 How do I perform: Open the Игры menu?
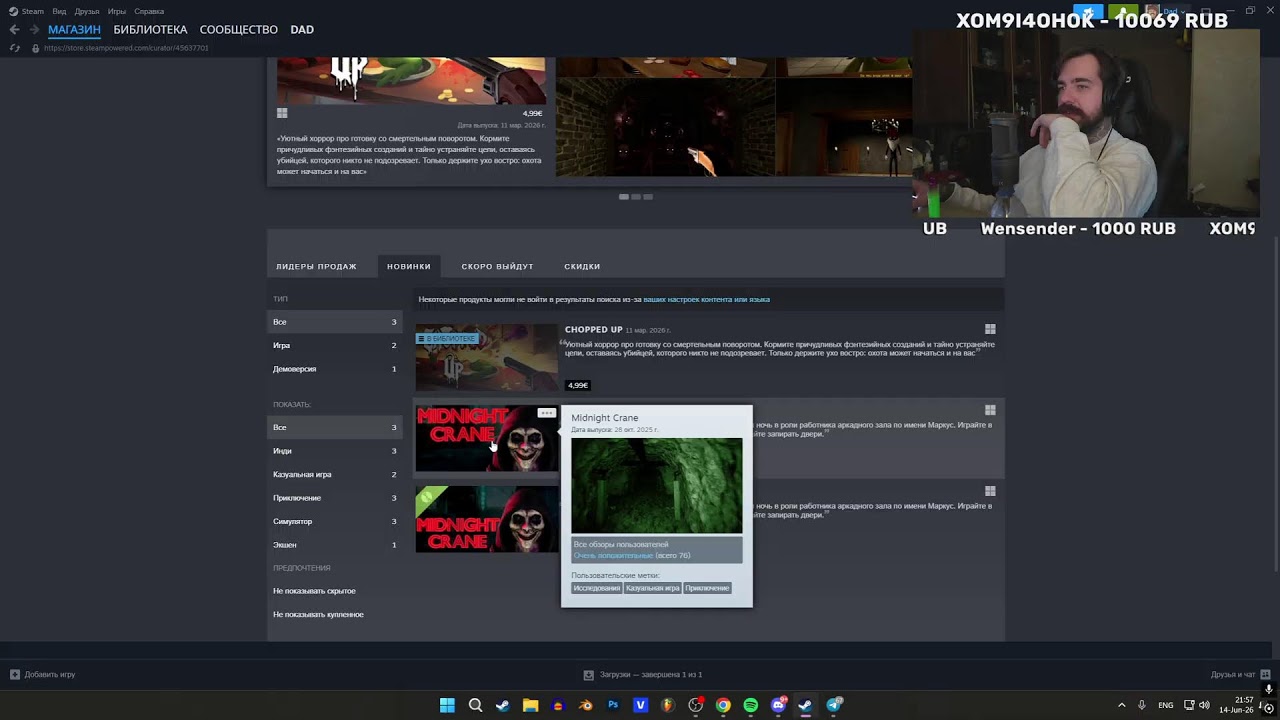[x=117, y=11]
